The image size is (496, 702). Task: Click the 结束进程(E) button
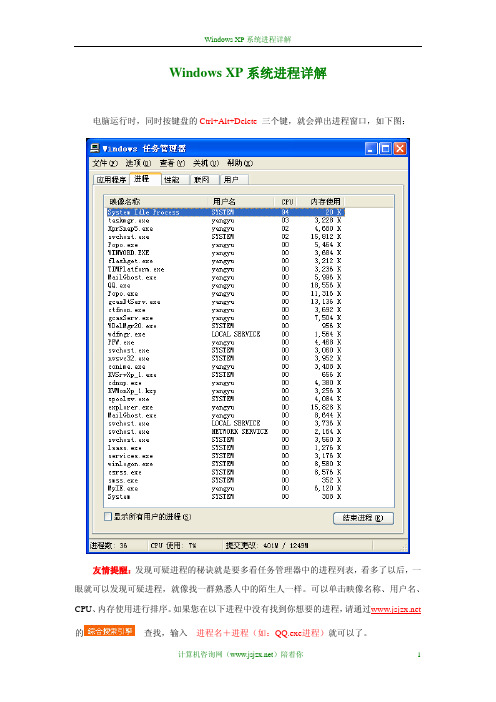coord(363,518)
